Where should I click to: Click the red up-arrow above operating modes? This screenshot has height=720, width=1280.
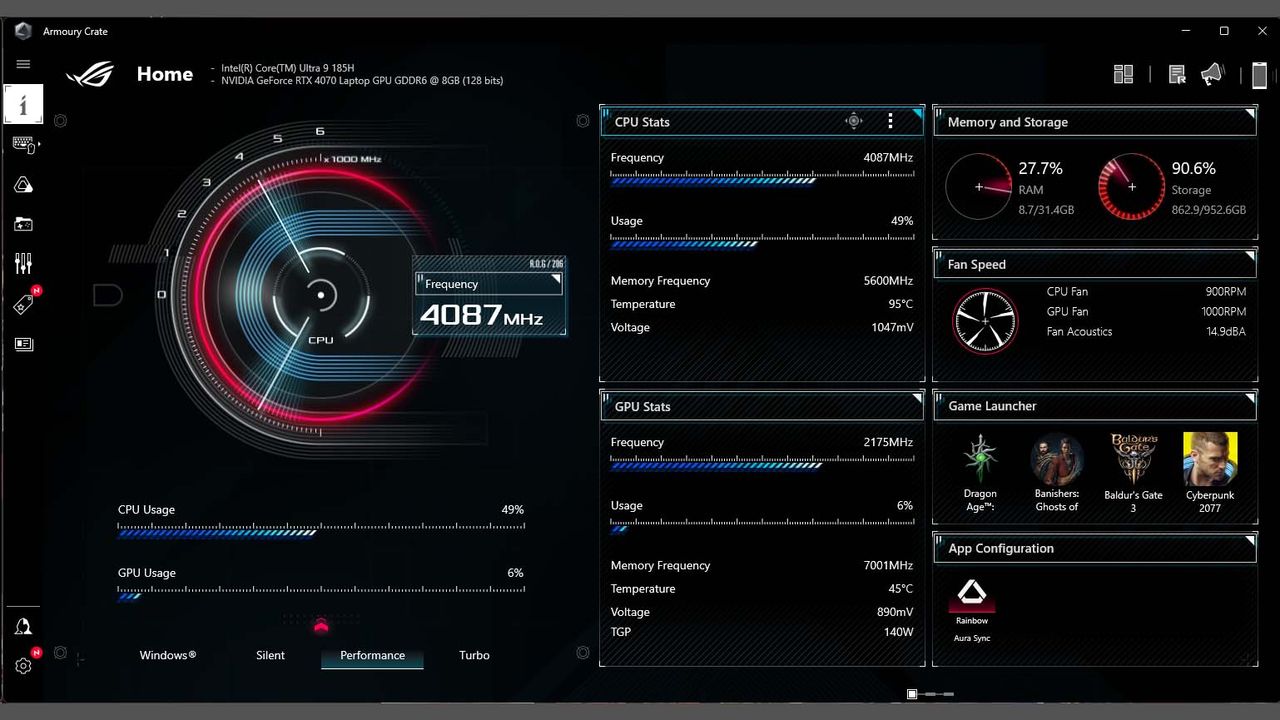pyautogui.click(x=321, y=627)
